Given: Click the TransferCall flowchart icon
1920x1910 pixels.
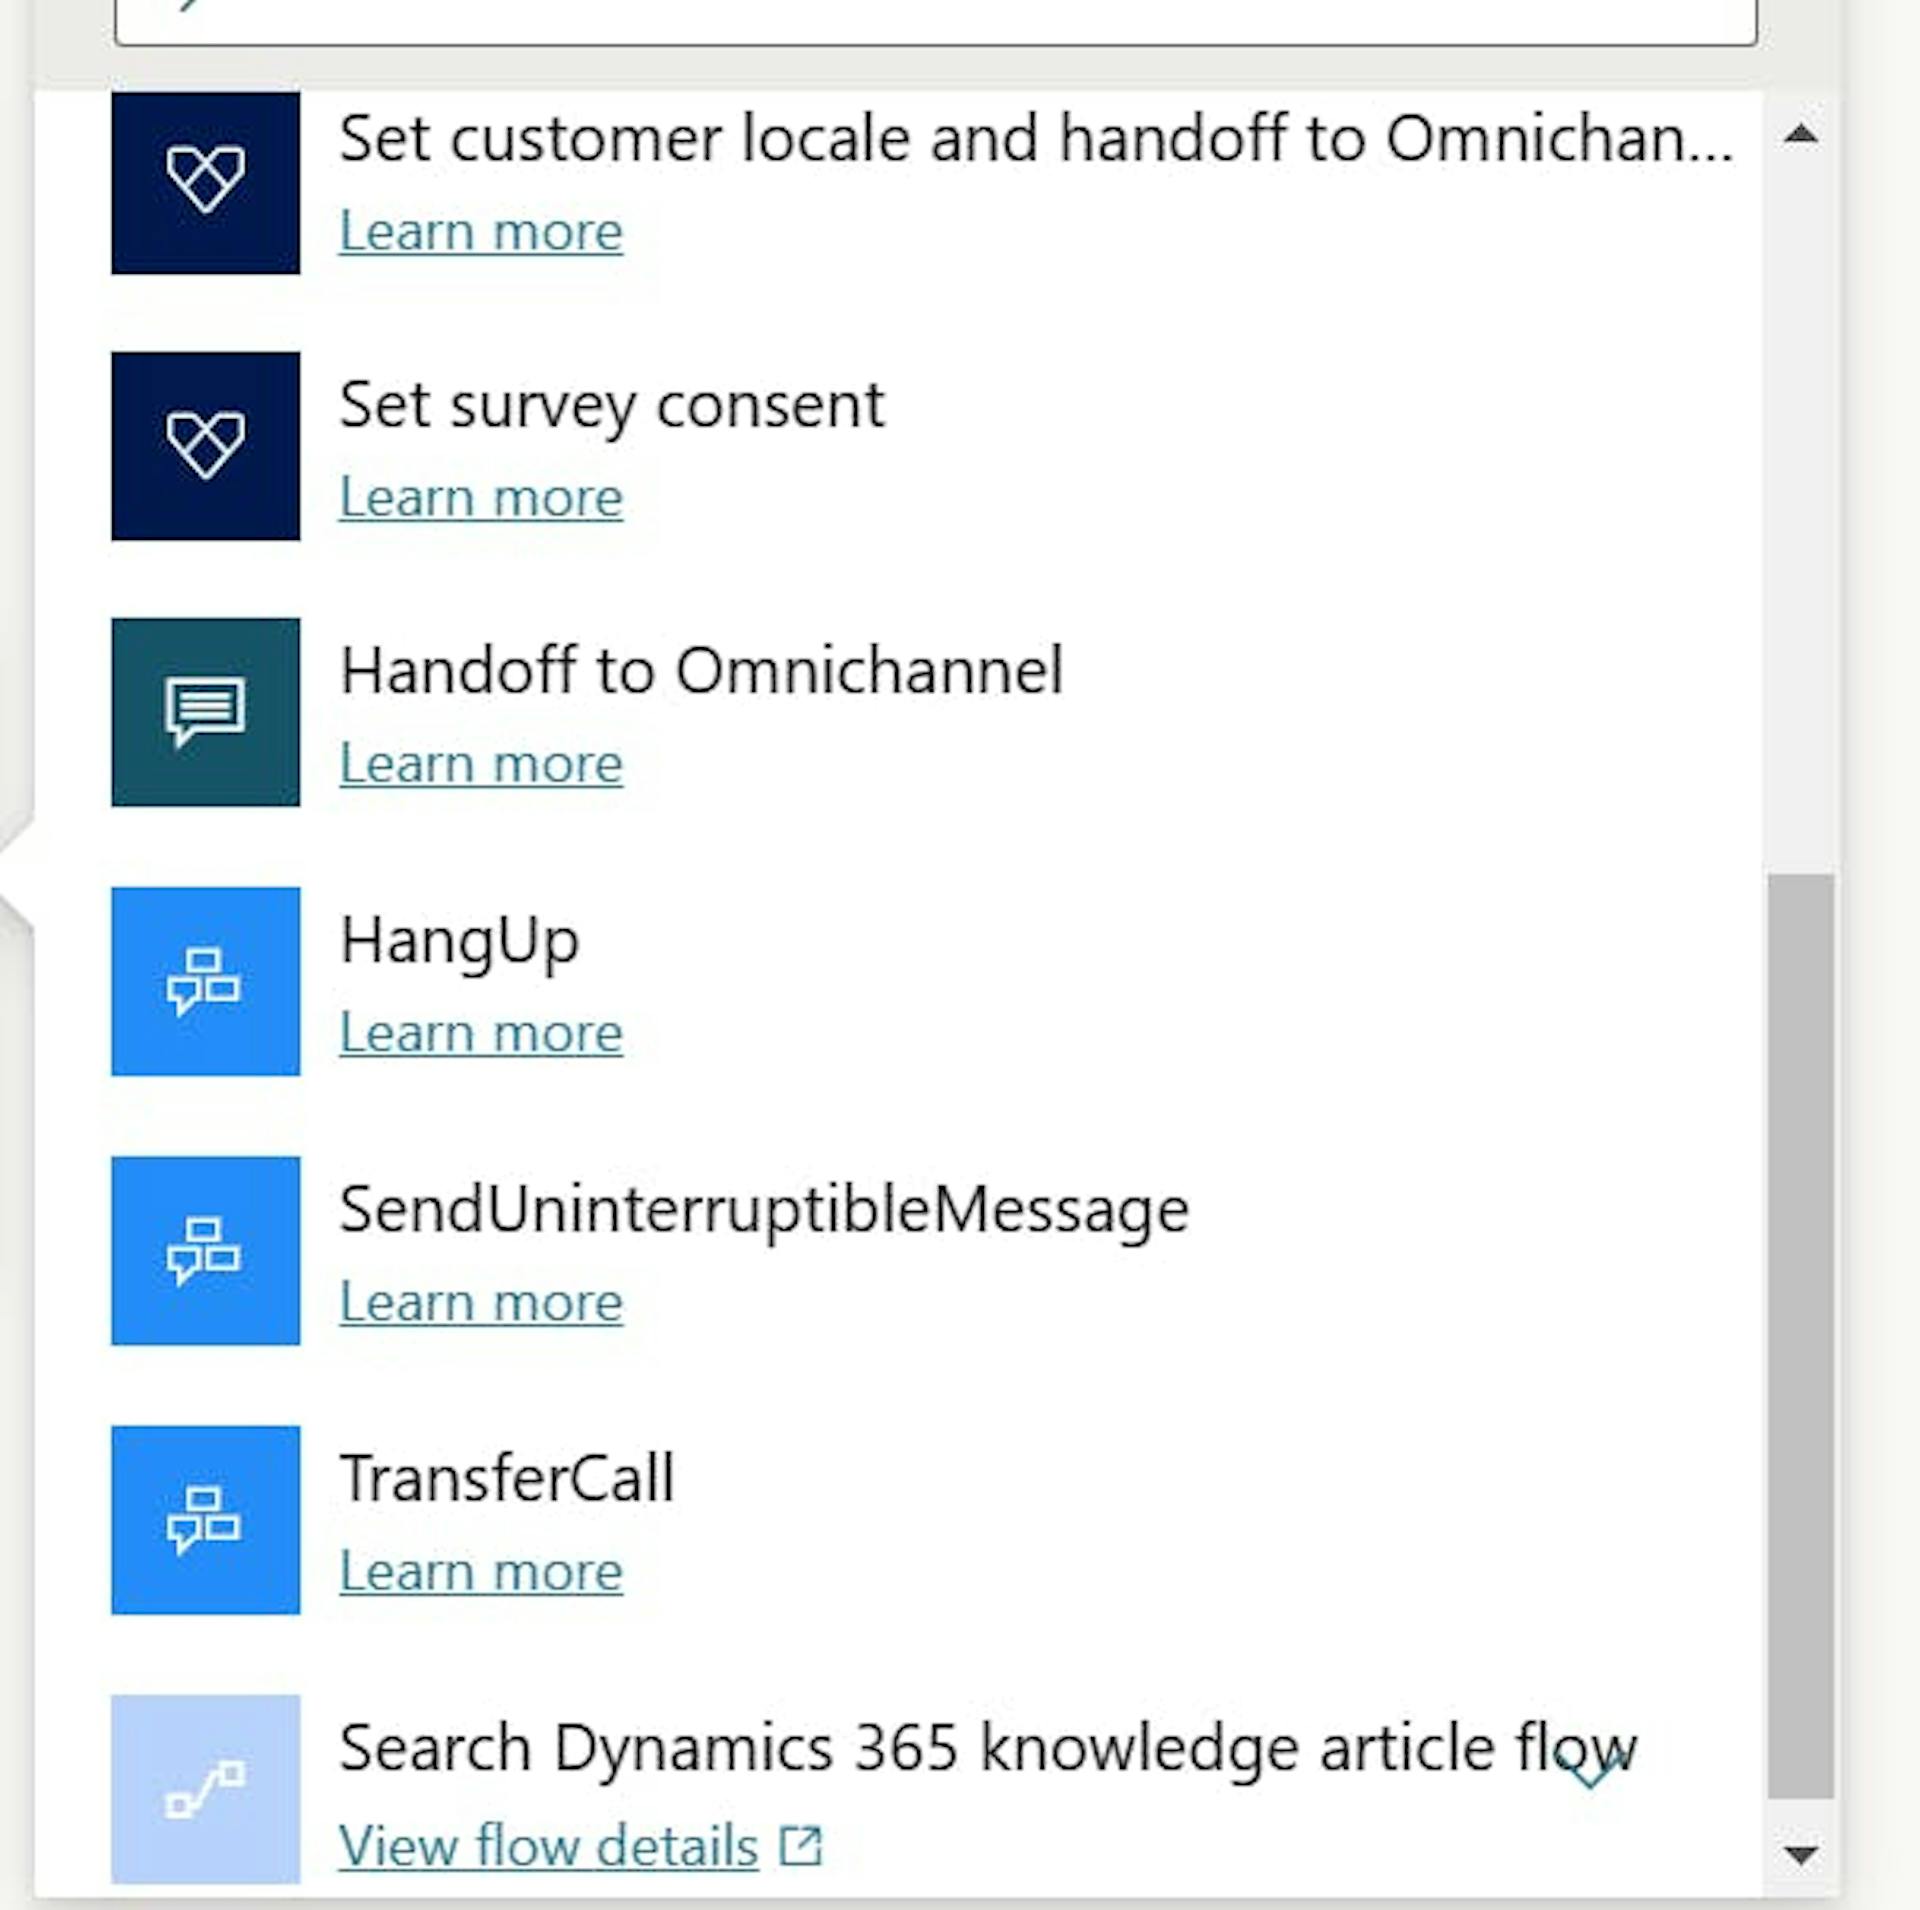Looking at the screenshot, I should tap(205, 1521).
